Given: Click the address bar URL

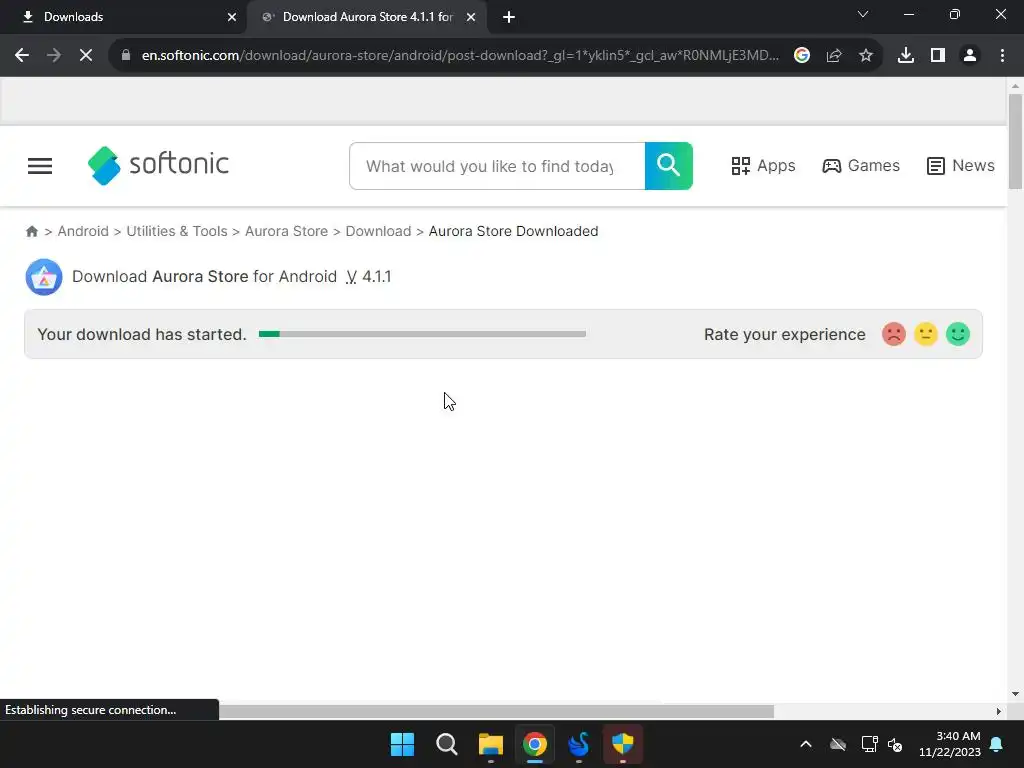Looking at the screenshot, I should click(x=460, y=56).
